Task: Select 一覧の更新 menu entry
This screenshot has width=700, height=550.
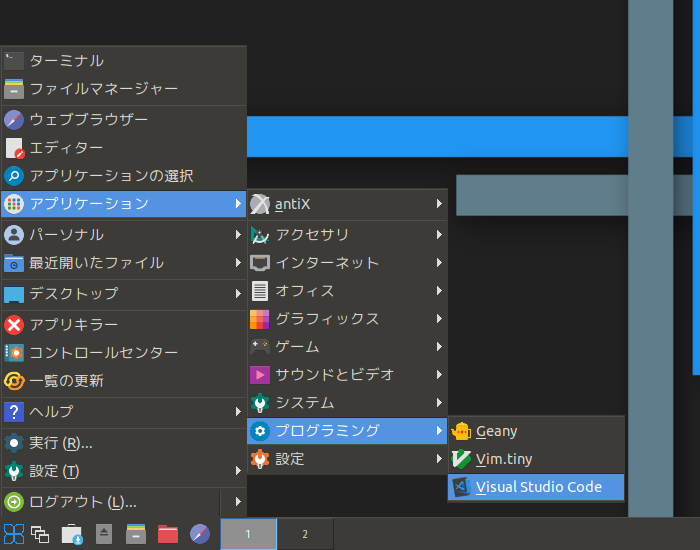Action: pos(124,381)
